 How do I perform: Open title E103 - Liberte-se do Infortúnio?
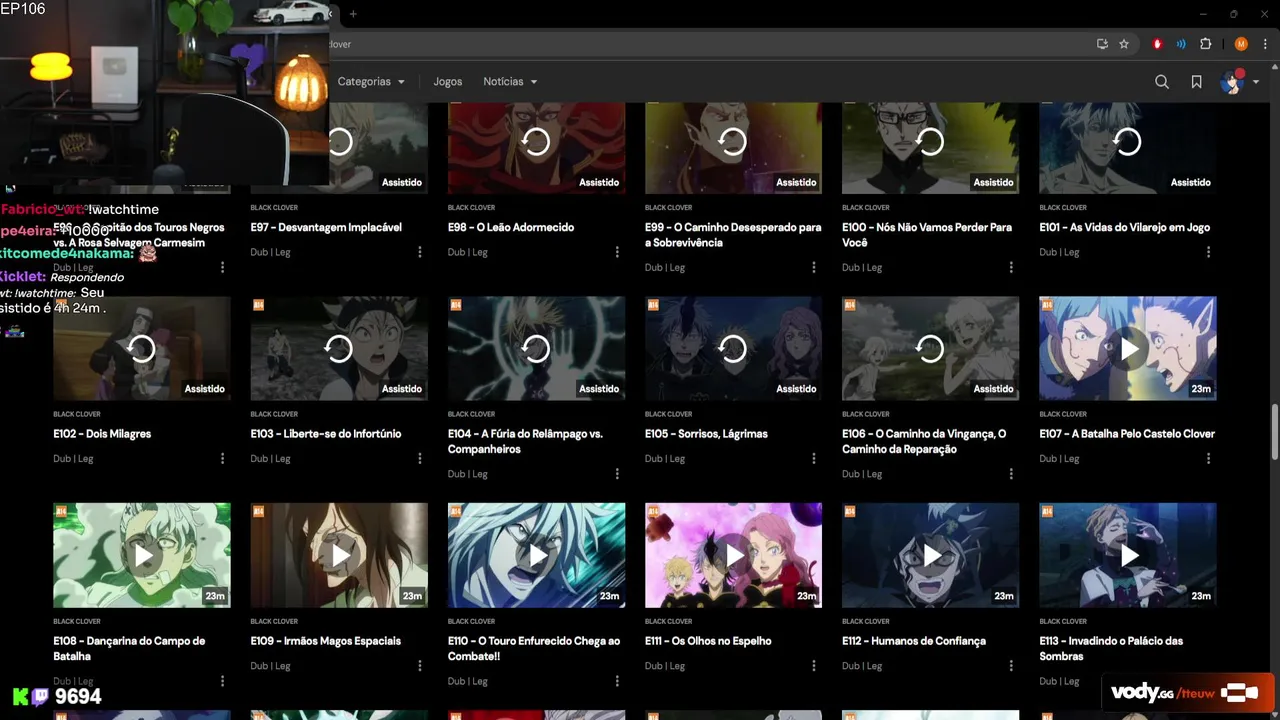(x=326, y=434)
